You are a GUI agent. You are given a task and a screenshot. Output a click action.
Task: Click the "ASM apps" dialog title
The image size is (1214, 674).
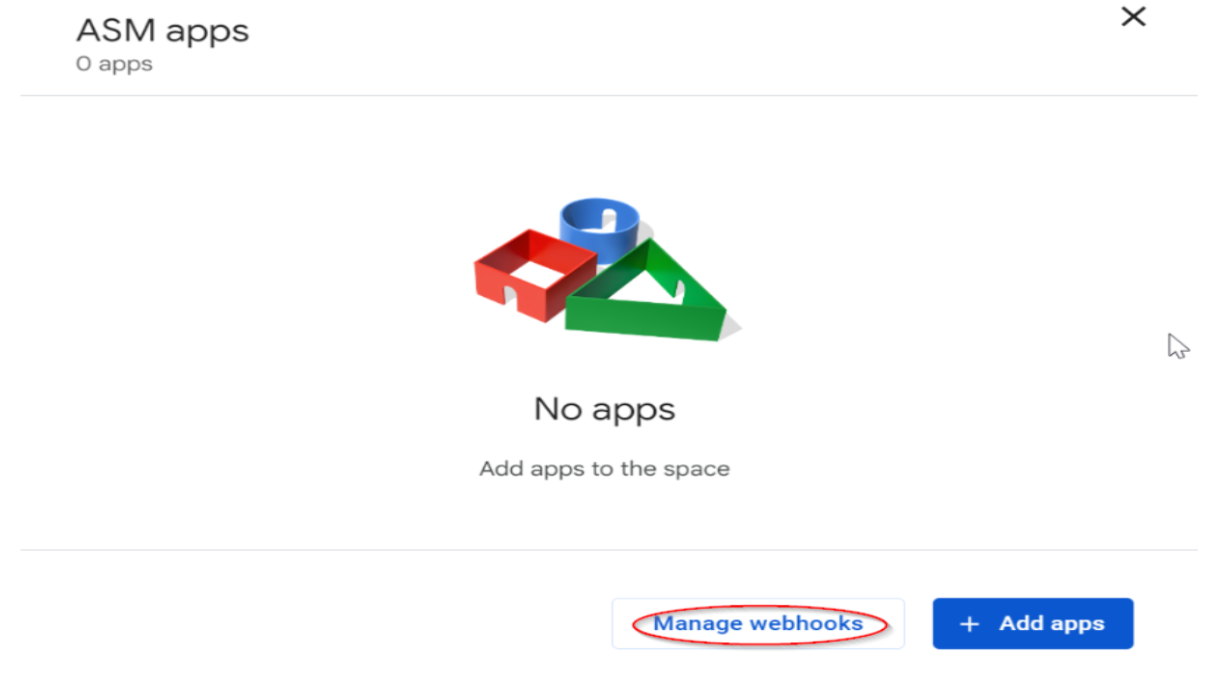pyautogui.click(x=163, y=31)
